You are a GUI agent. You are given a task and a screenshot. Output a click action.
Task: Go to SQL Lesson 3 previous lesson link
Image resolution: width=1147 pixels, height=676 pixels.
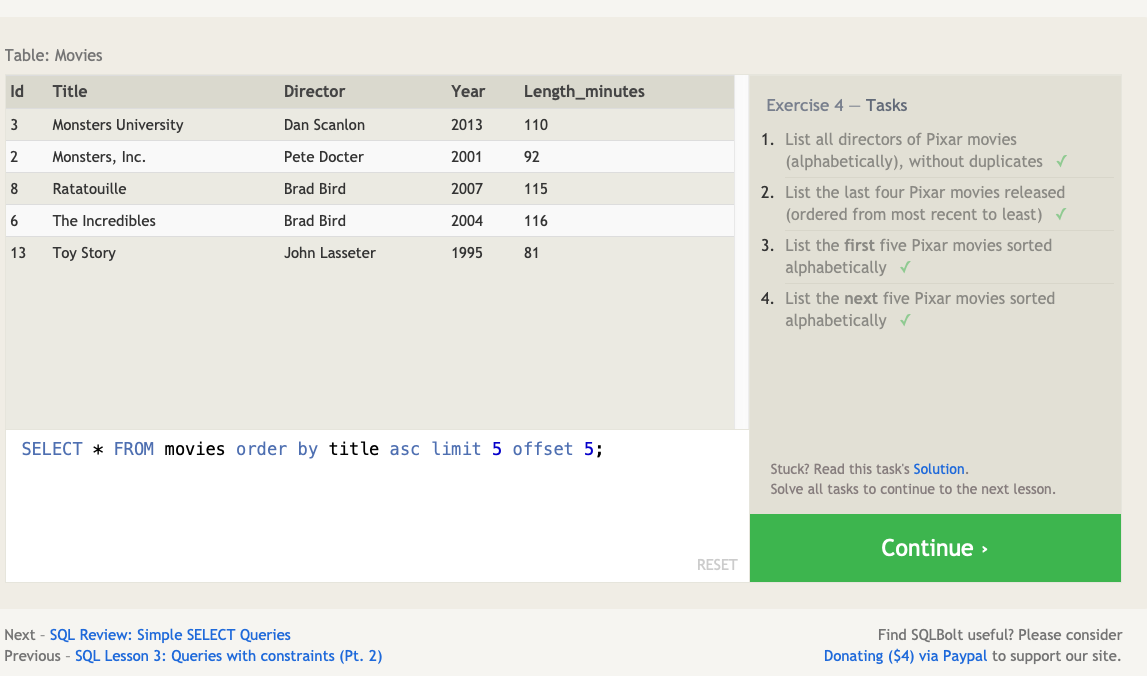228,656
